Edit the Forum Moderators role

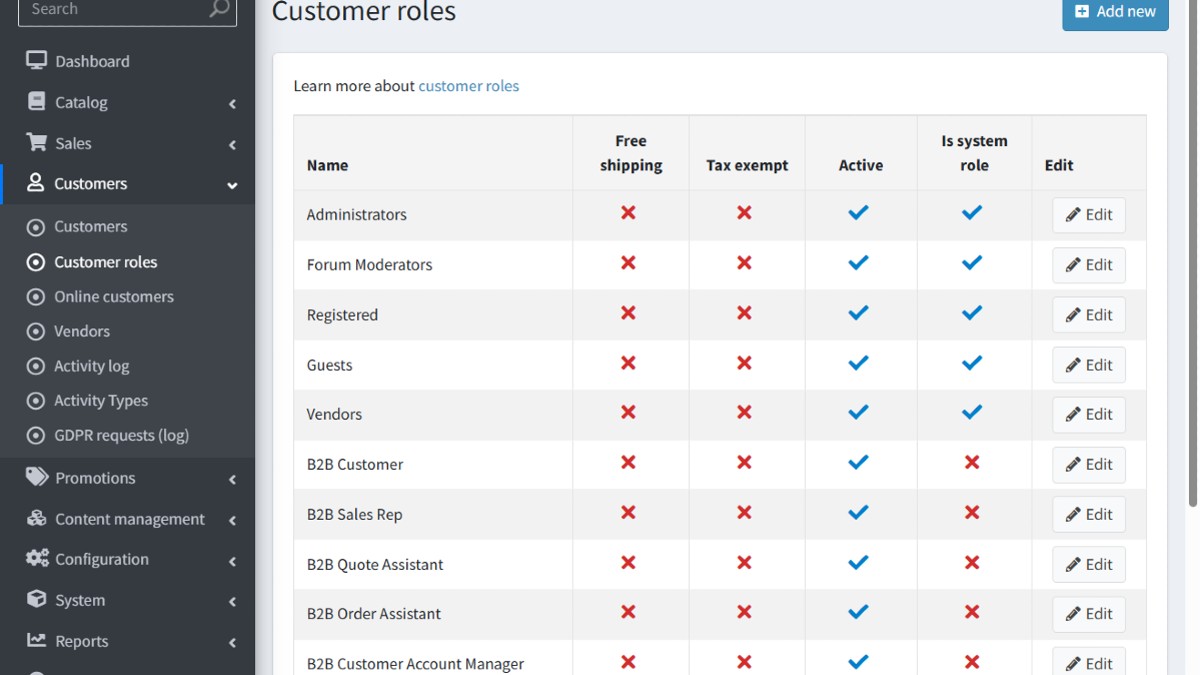(1089, 265)
